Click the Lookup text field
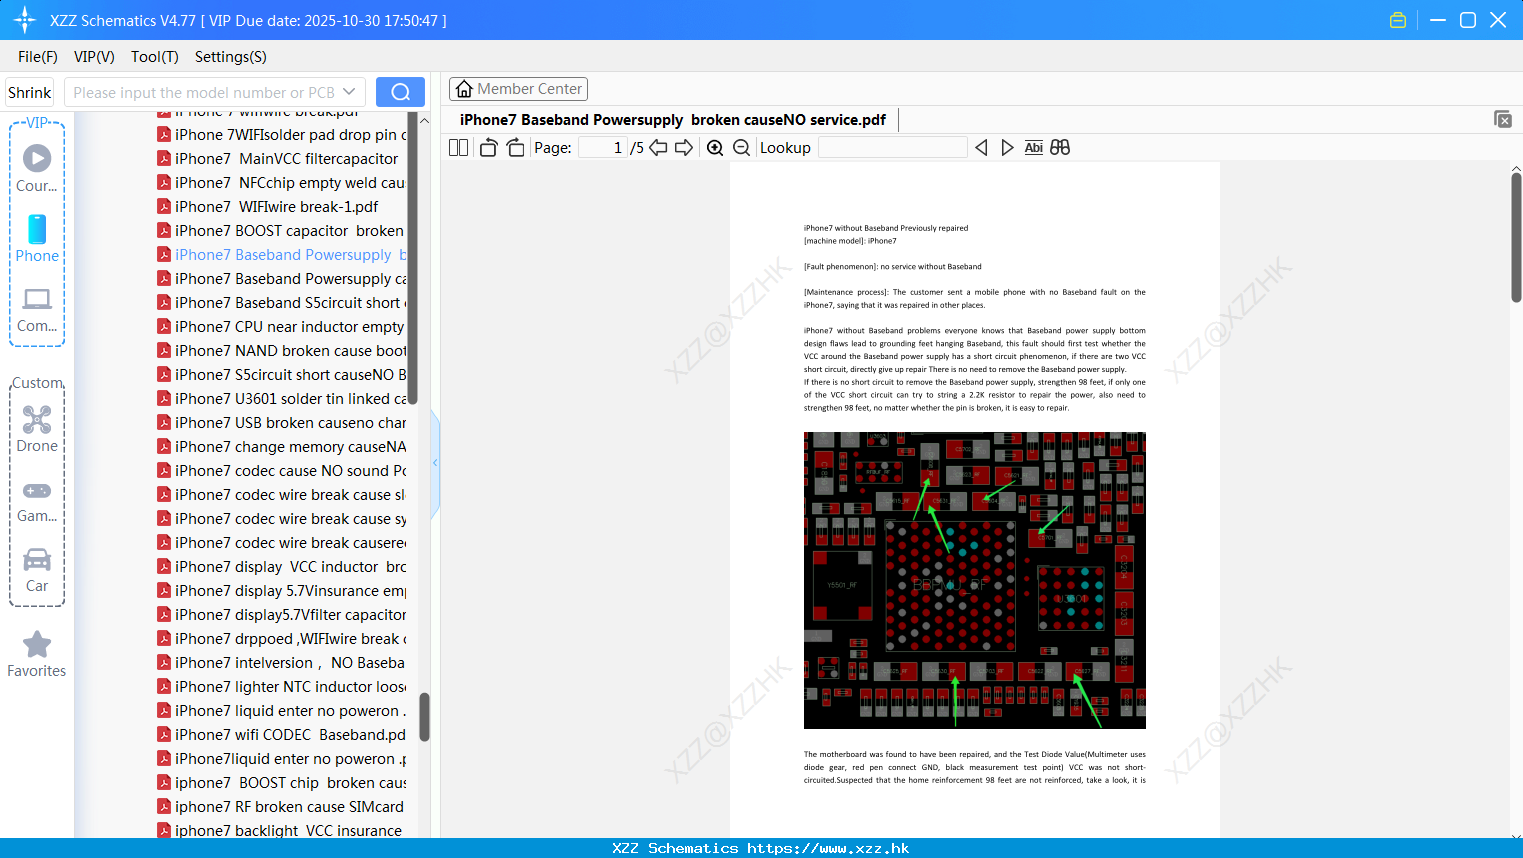This screenshot has height=858, width=1523. (x=892, y=148)
